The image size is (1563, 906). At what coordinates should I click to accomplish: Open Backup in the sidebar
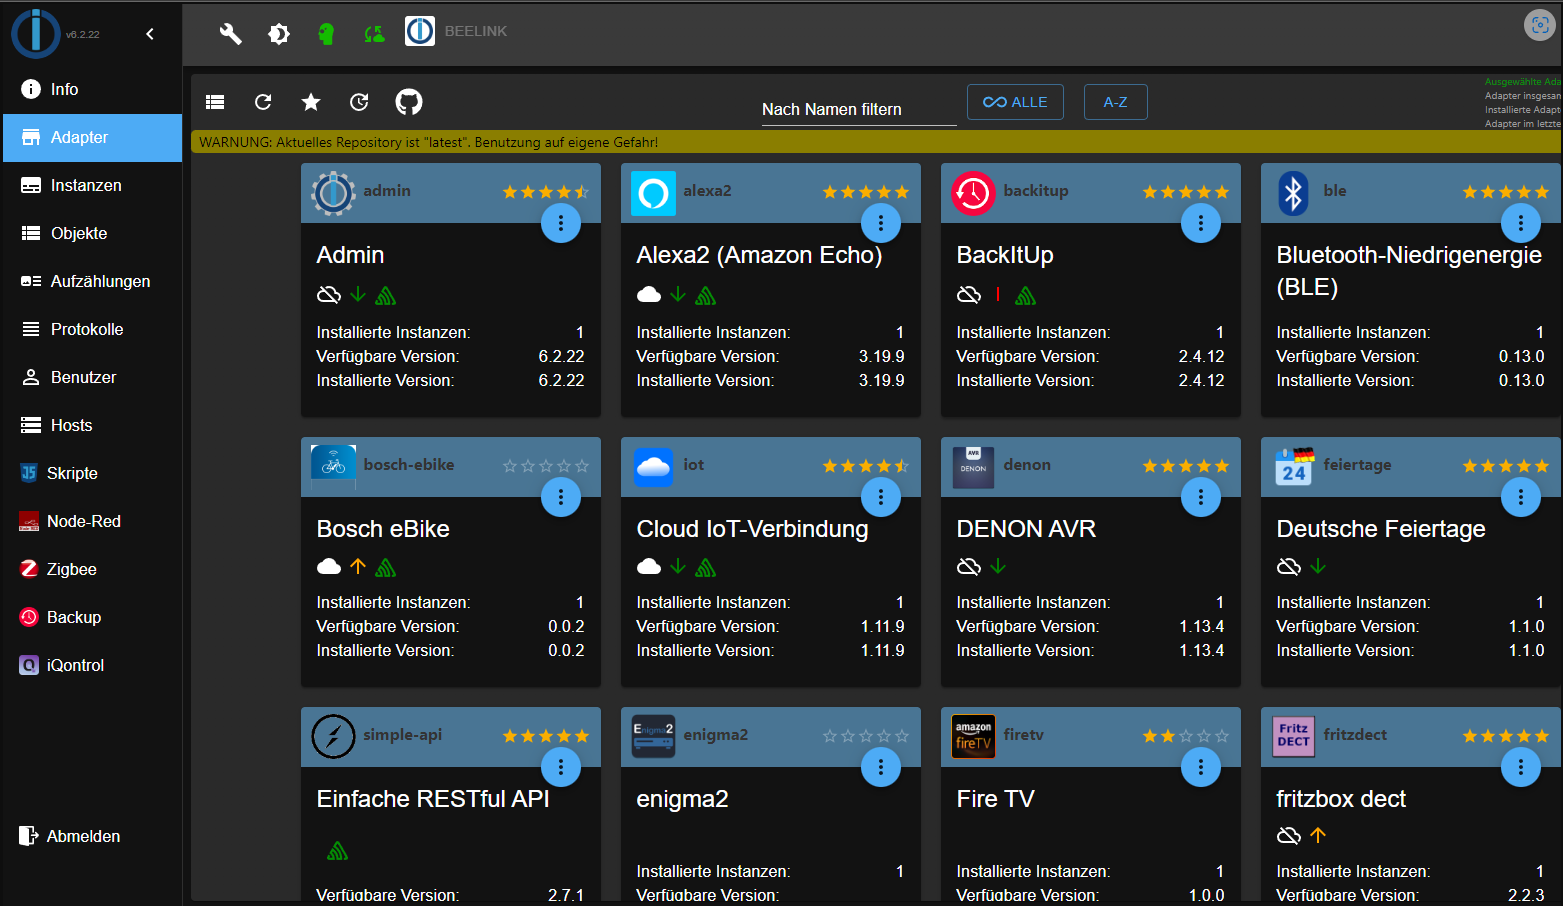tap(91, 617)
